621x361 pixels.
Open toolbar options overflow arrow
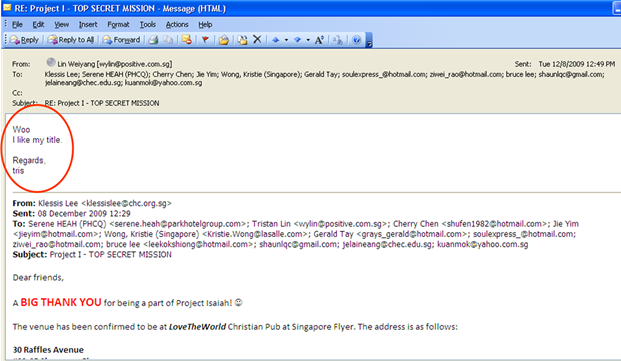369,40
